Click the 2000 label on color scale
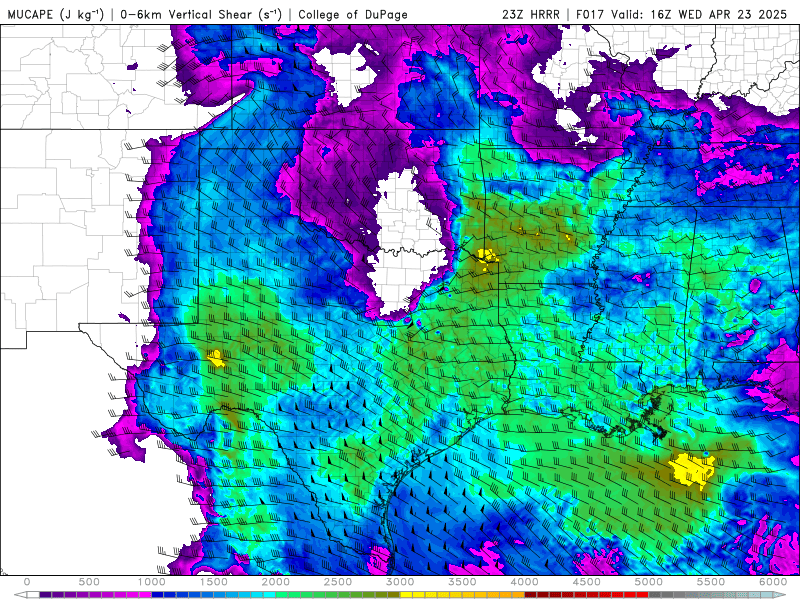Screen dimensions: 800x600 276,582
